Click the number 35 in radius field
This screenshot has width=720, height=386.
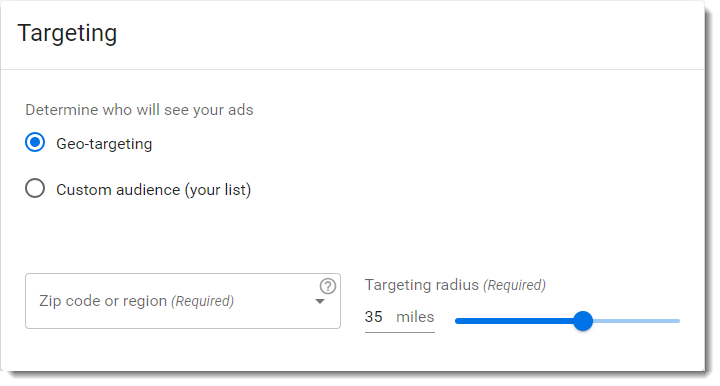pos(373,317)
